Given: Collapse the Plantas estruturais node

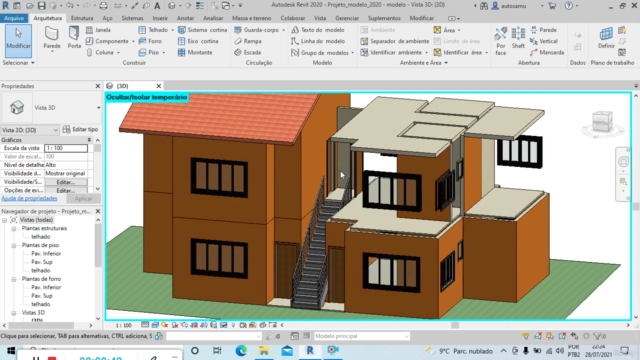Looking at the screenshot, I should [14, 229].
